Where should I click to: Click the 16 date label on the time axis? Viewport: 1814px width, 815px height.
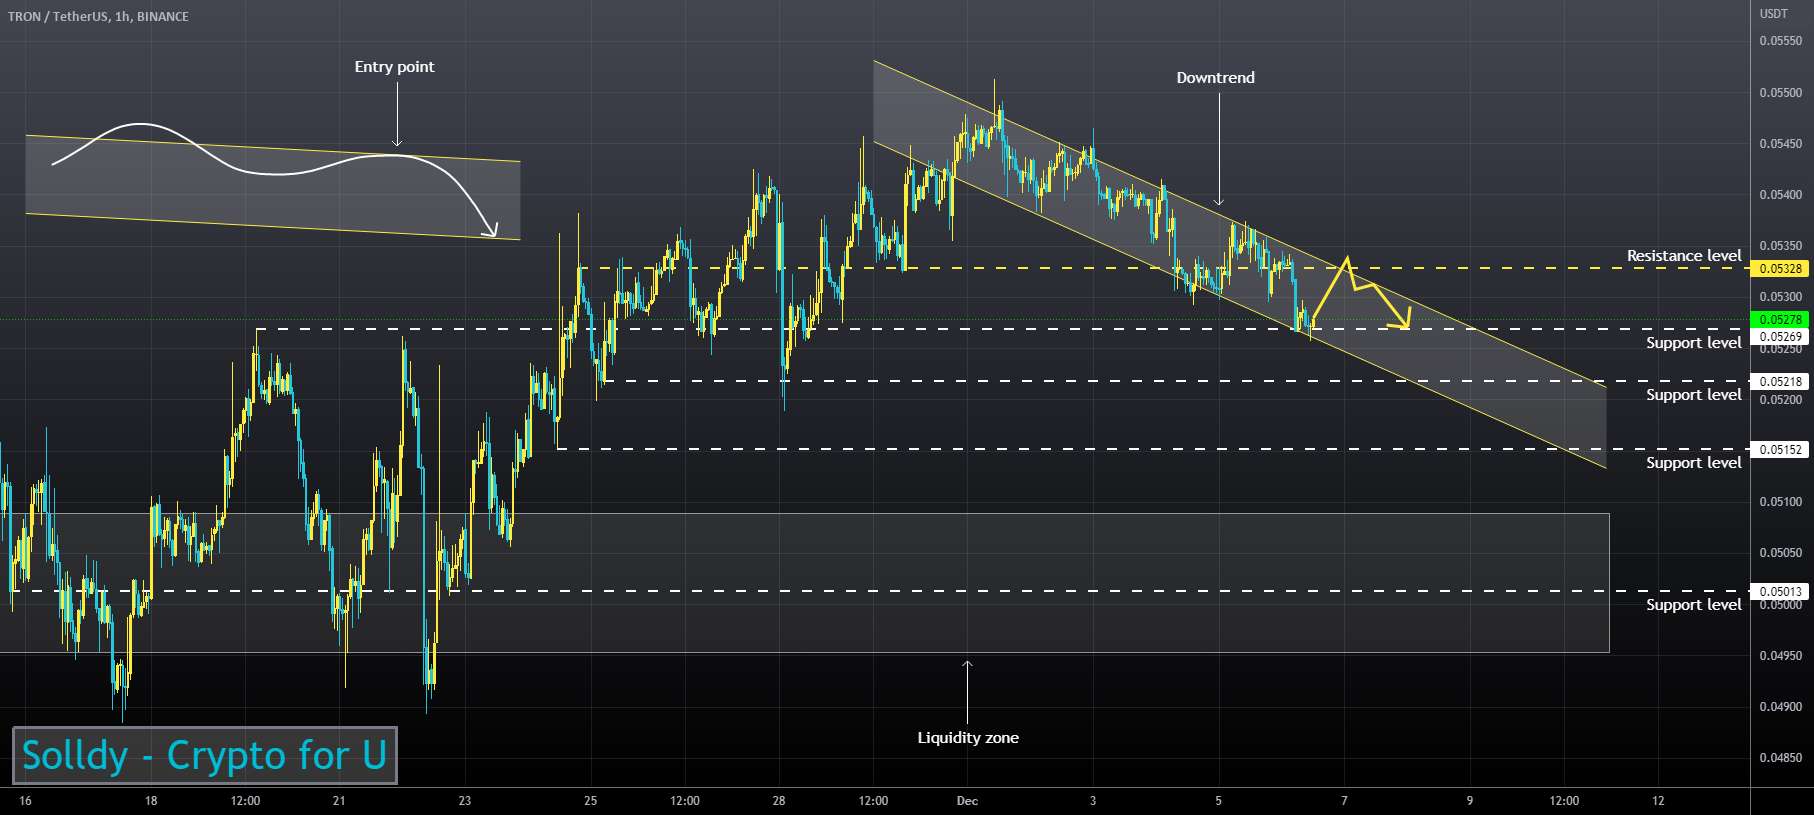coord(25,801)
